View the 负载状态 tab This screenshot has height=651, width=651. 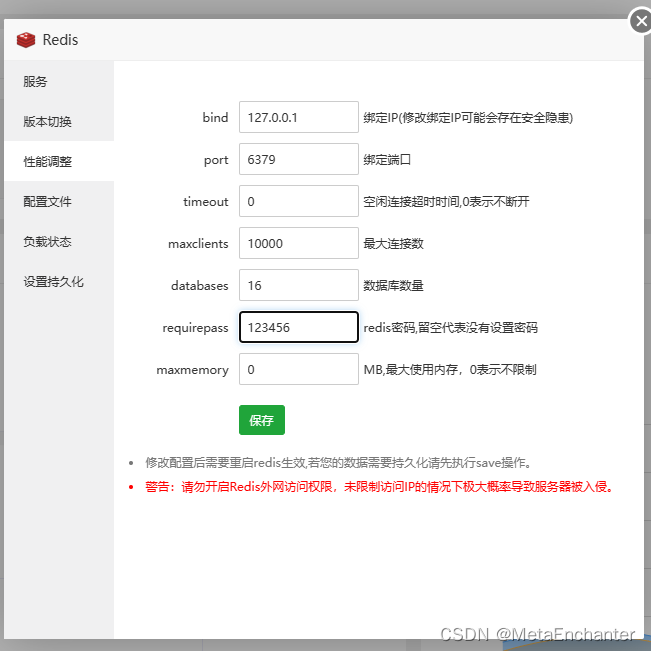tap(59, 241)
